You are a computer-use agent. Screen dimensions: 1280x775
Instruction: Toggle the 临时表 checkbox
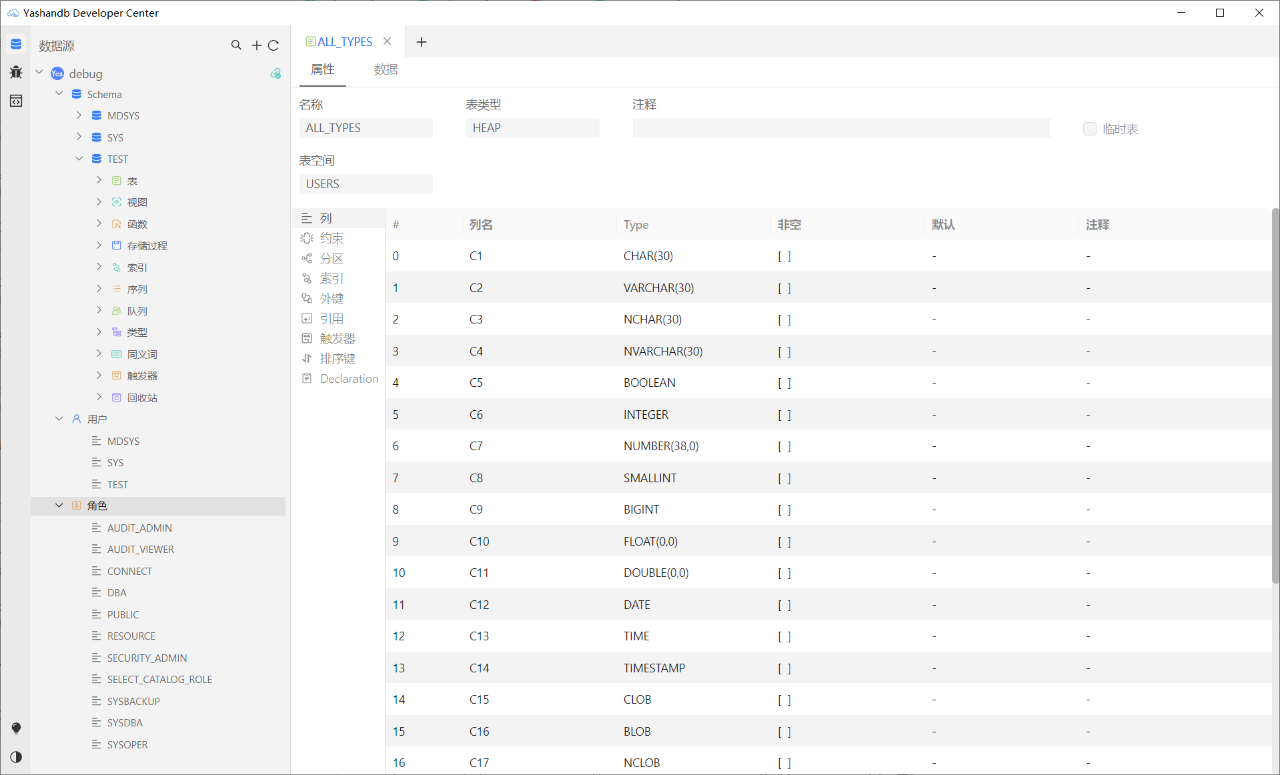click(x=1090, y=129)
